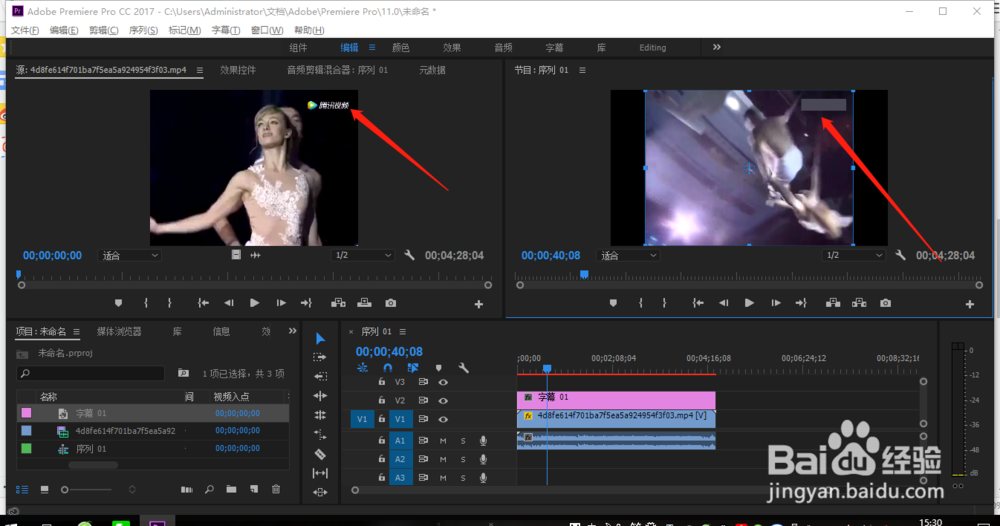Screen dimensions: 1000x526
Task: Delete selected item trash icon
Action: (x=276, y=490)
